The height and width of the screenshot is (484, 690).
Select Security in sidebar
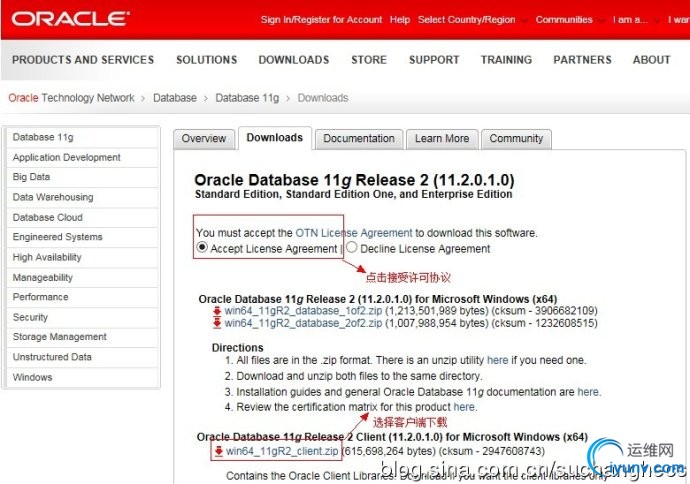point(82,317)
